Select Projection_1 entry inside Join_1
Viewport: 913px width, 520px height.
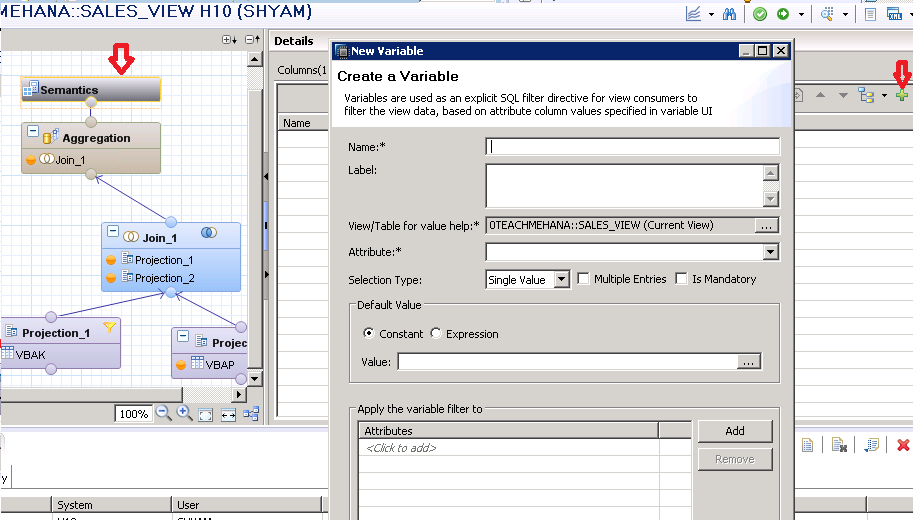(x=164, y=260)
